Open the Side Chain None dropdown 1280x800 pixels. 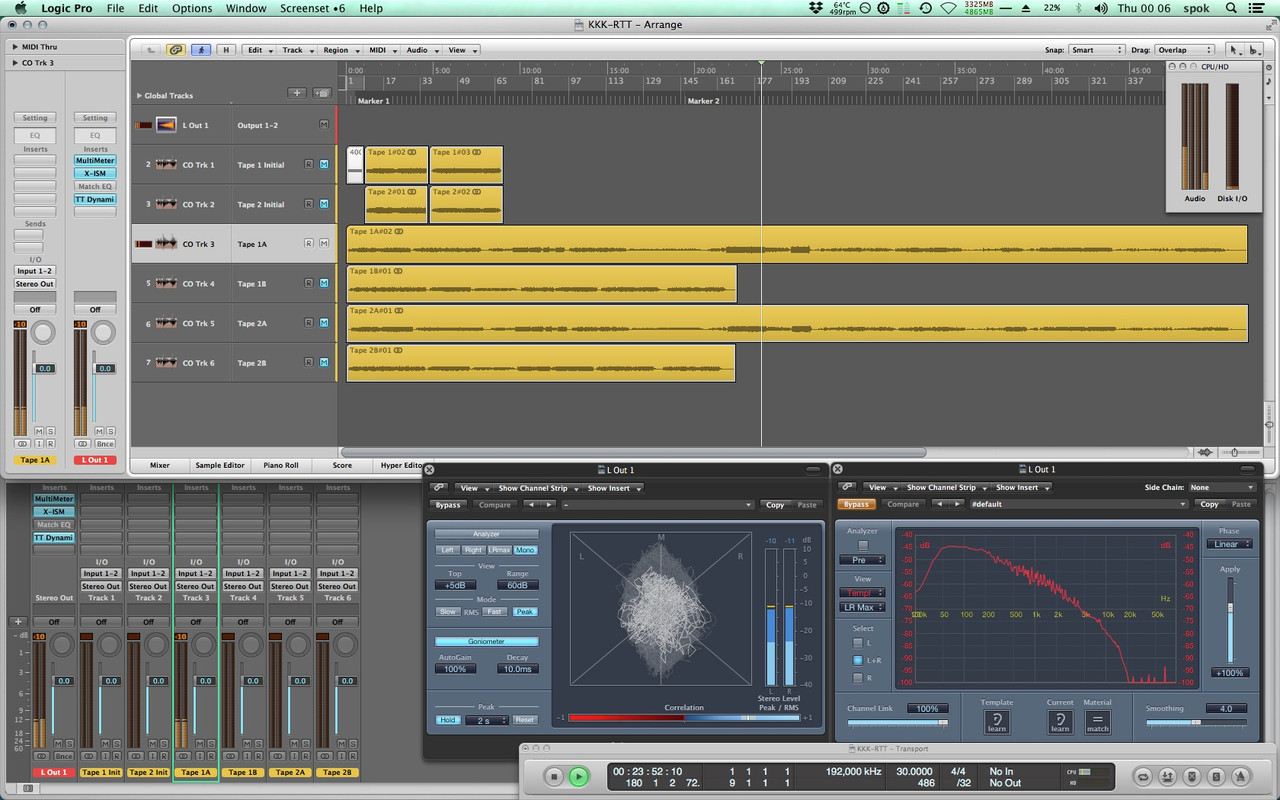(1222, 487)
